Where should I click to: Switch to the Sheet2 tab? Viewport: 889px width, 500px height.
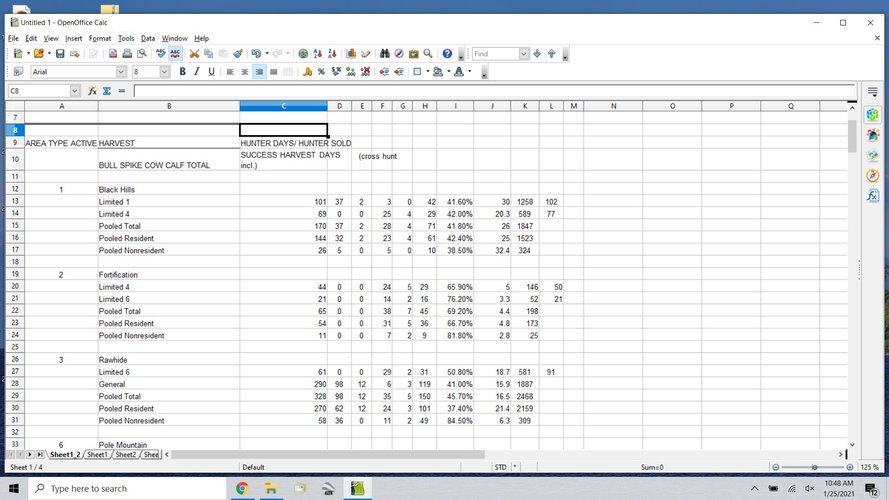pos(125,455)
